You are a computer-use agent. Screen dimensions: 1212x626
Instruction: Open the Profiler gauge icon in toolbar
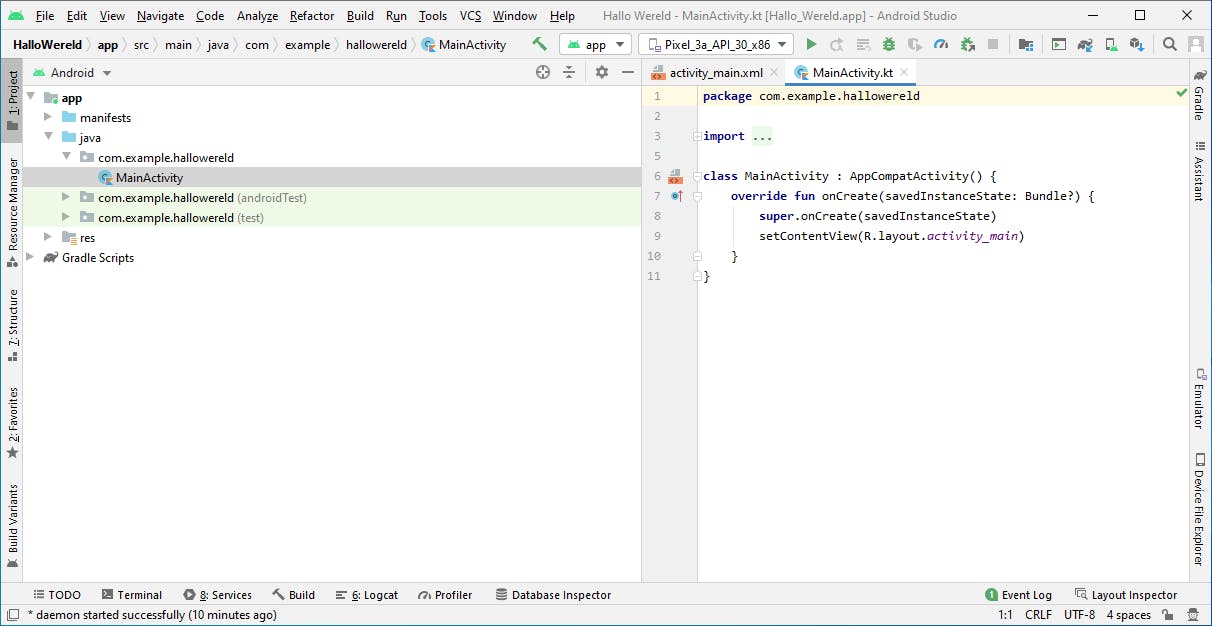point(941,44)
